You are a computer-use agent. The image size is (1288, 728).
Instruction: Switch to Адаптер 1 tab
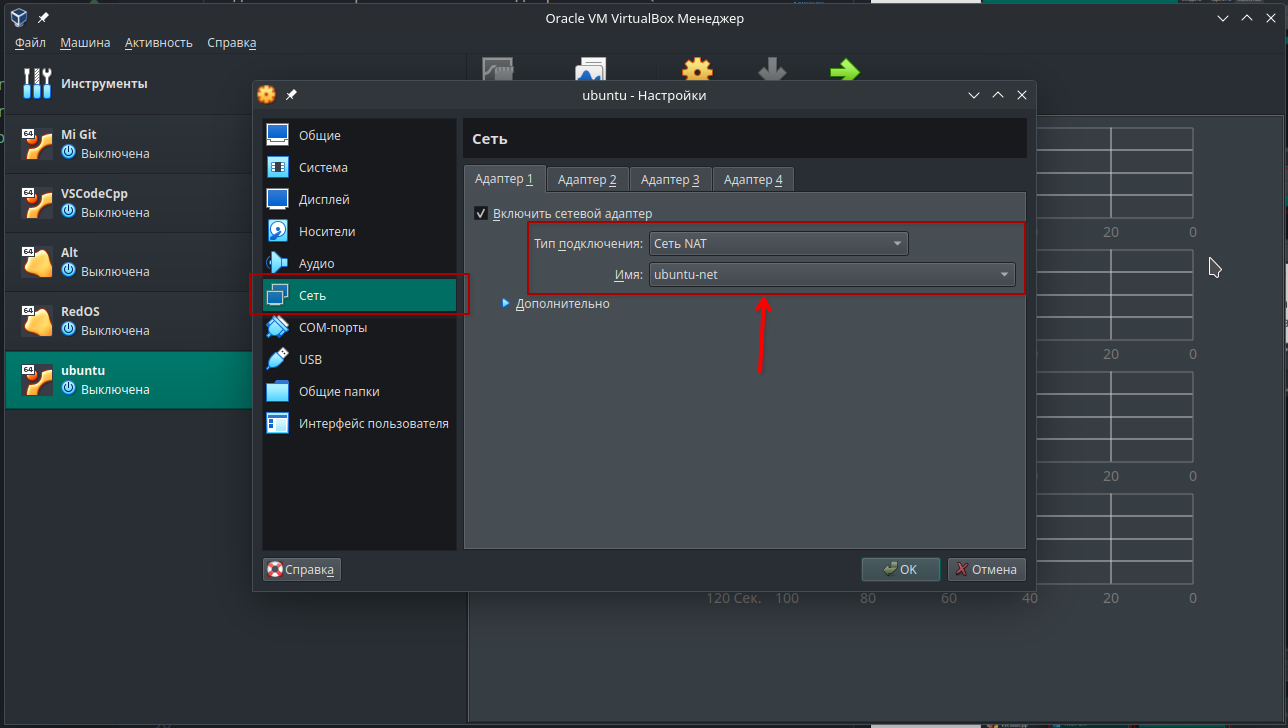pos(505,179)
